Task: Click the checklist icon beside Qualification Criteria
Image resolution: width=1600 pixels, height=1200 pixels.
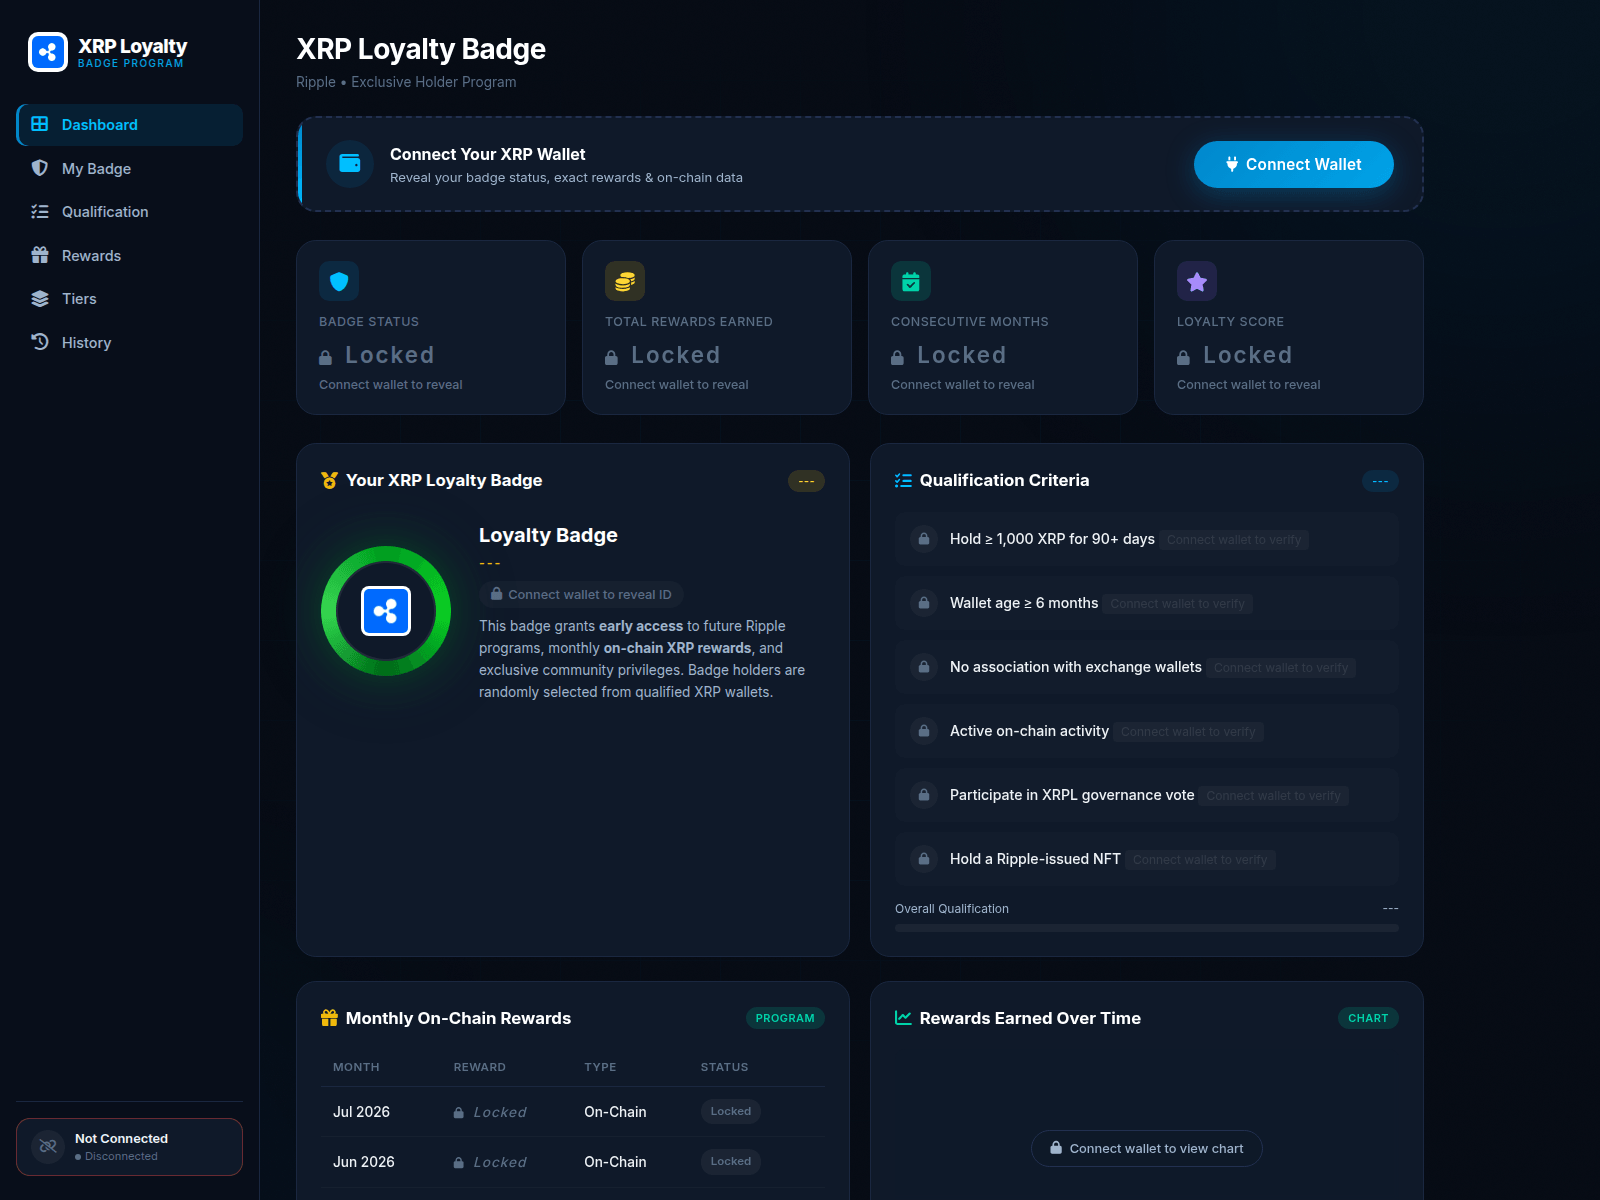Action: pos(903,480)
